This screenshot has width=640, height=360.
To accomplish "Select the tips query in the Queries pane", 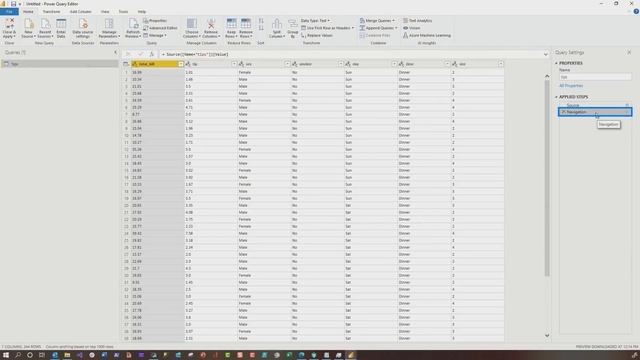I will [59, 64].
